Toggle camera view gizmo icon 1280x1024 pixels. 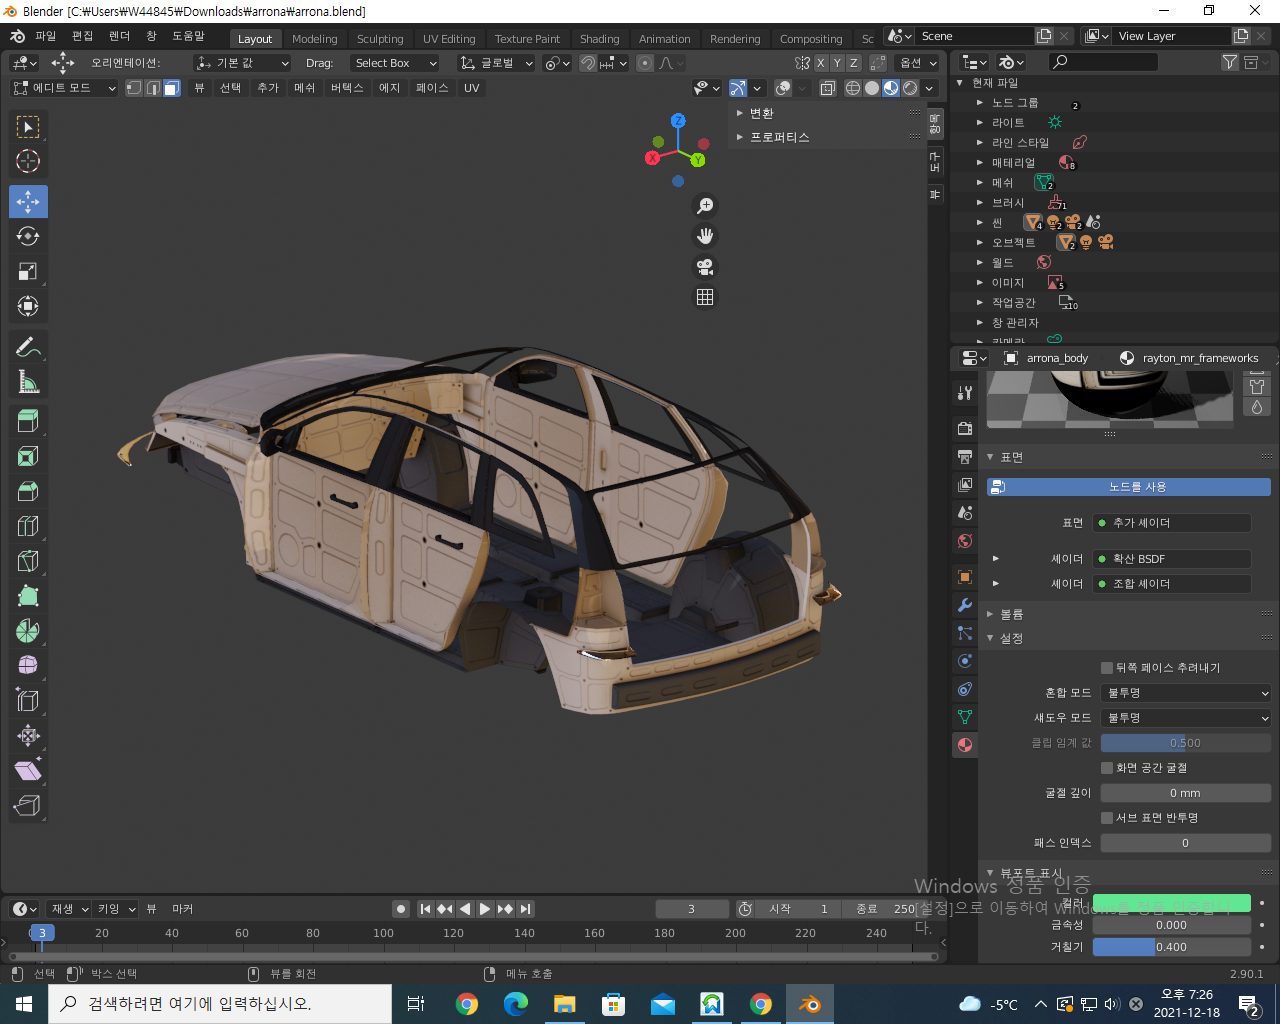click(x=705, y=267)
